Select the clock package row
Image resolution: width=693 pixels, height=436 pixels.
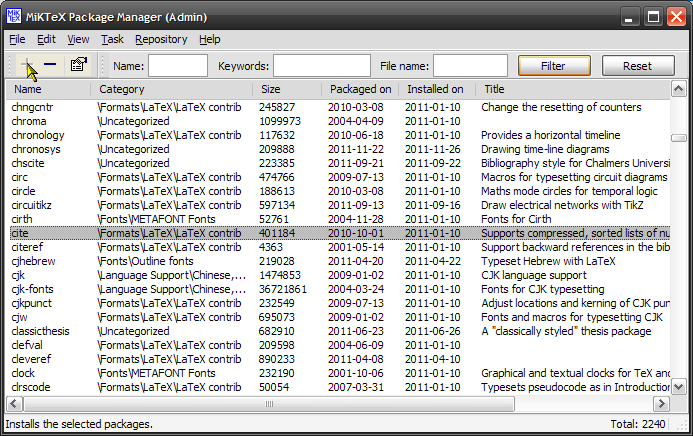click(338, 373)
